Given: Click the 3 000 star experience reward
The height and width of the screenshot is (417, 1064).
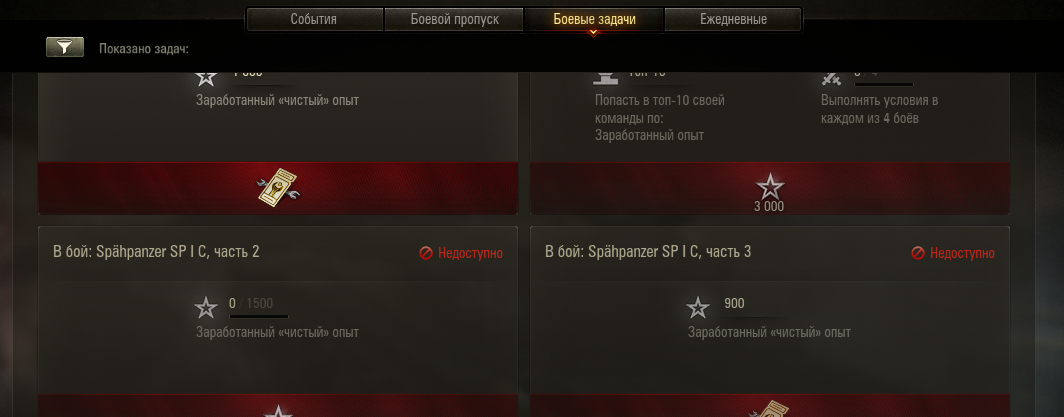Looking at the screenshot, I should click(x=770, y=193).
